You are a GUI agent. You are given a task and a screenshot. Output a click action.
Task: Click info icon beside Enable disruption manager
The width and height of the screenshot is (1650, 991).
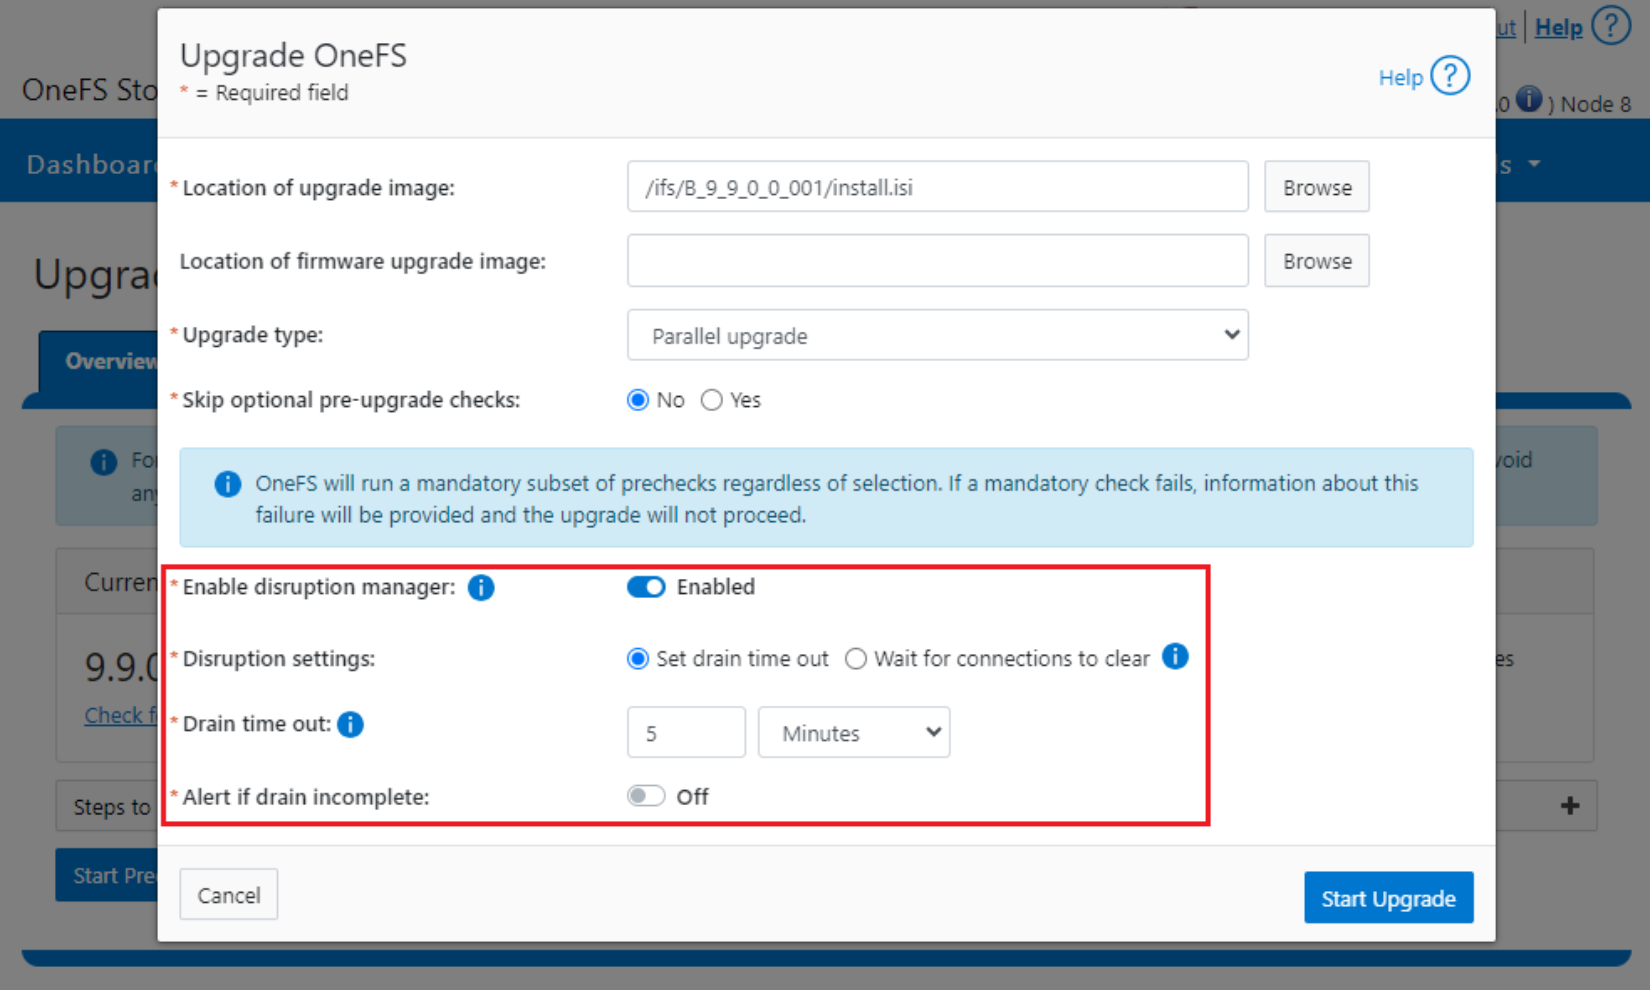481,587
